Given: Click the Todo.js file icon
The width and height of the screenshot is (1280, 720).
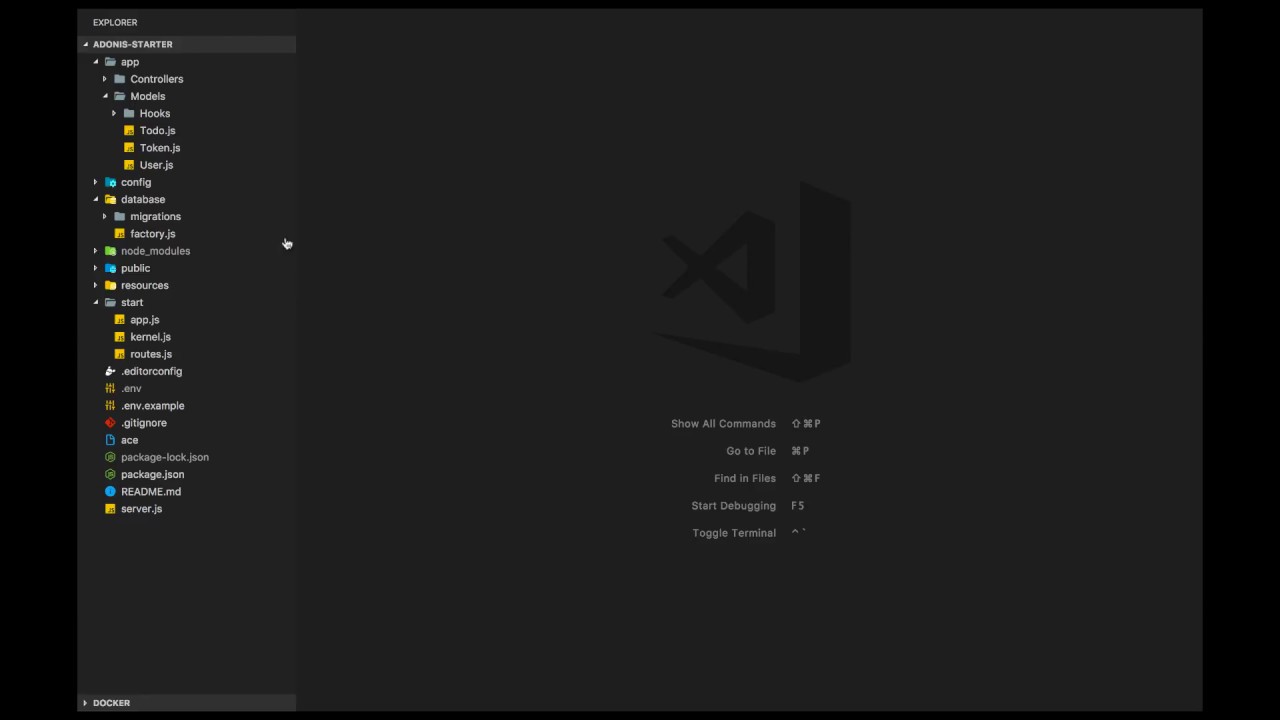Looking at the screenshot, I should (129, 130).
